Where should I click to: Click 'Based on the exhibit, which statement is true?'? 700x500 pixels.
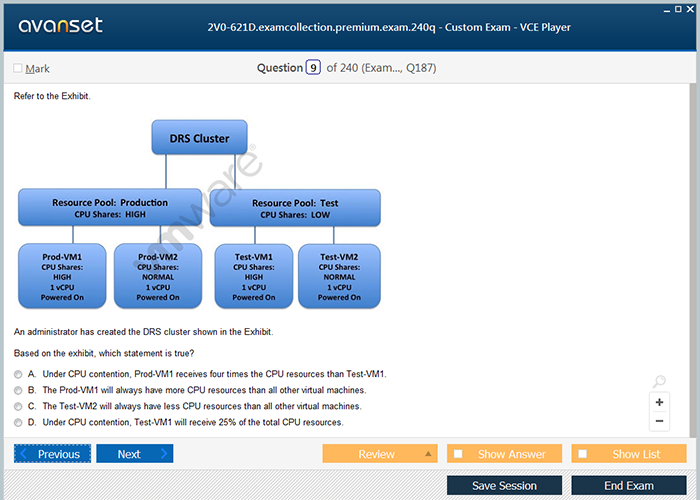[104, 353]
